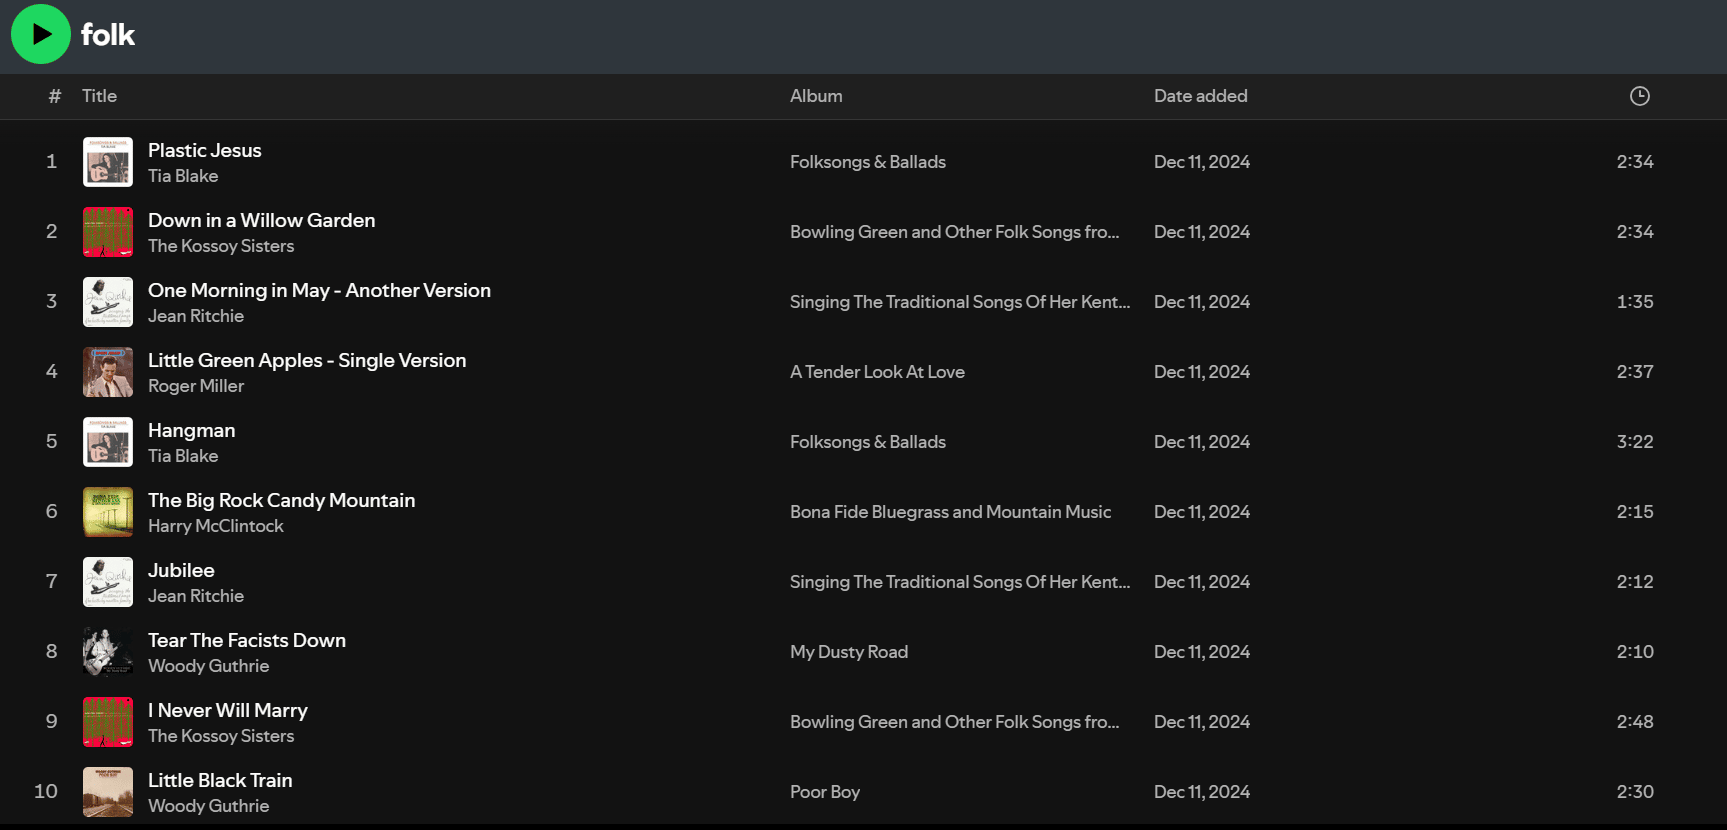
Task: Click track number 10 beside Little Black Train
Action: point(46,792)
